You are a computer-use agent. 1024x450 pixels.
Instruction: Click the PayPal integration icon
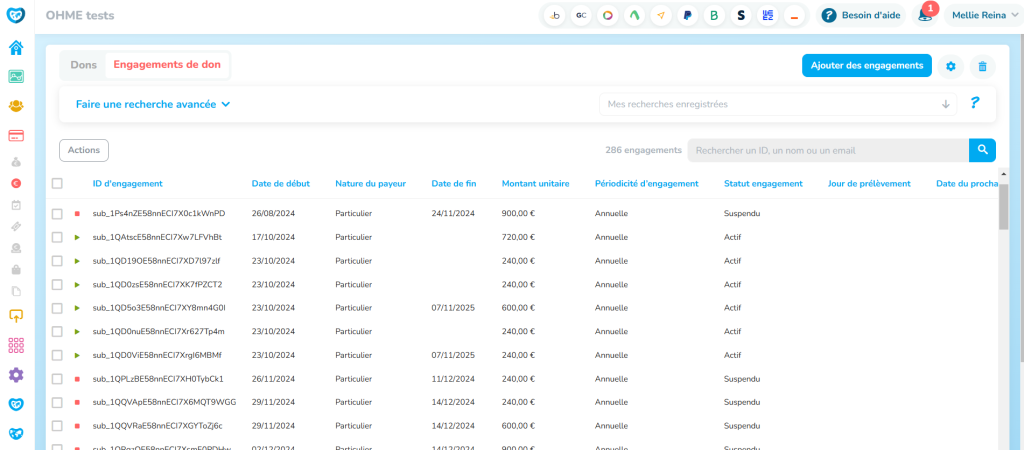(687, 16)
